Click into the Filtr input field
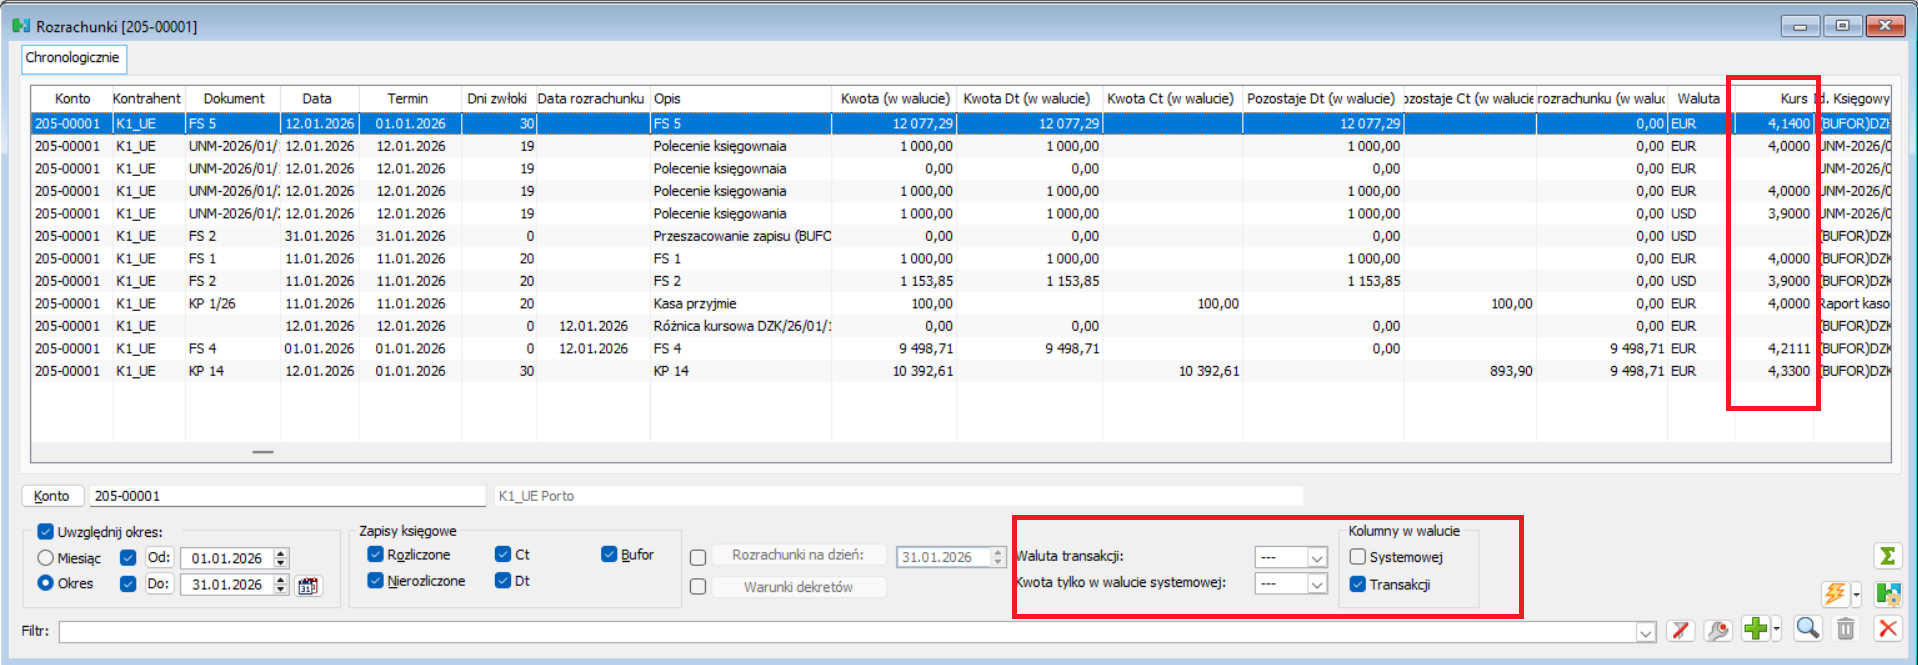1918x665 pixels. [850, 631]
